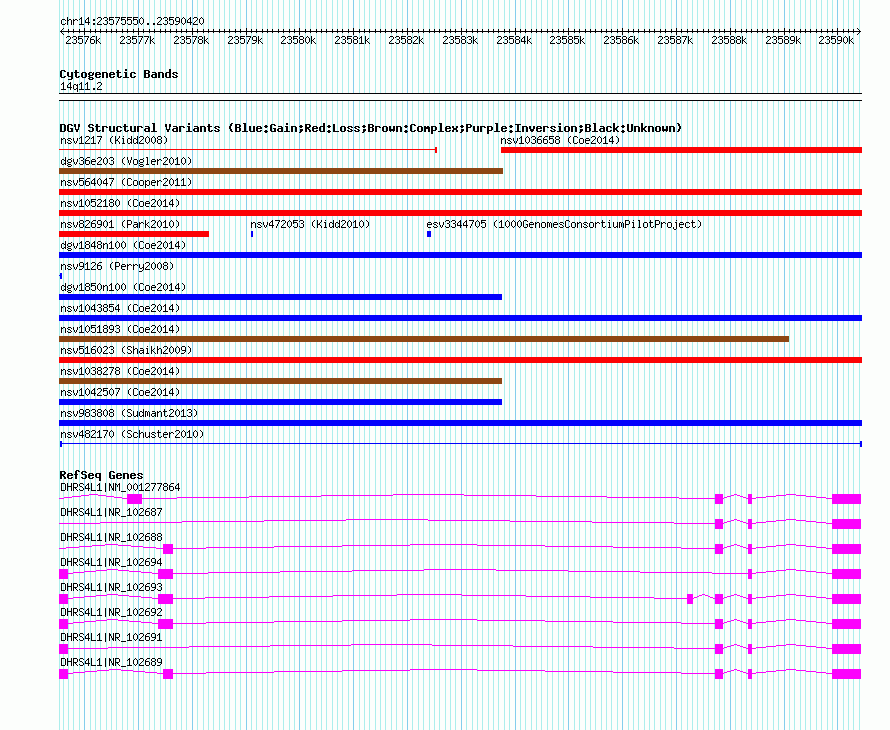Viewport: 890px width, 730px height.
Task: Click the leftmost exon of NR_102691 transcript
Action: [64, 649]
